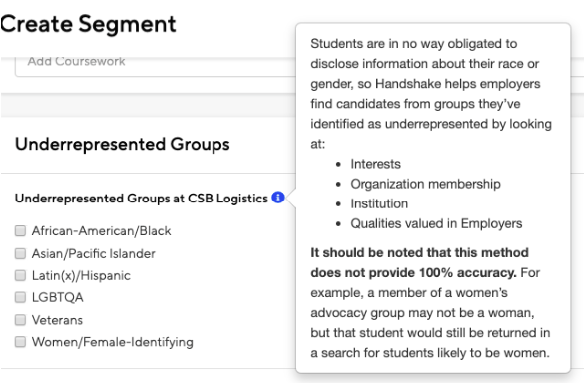Check the Women/Female-Identifying checkbox
The image size is (584, 383).
click(20, 342)
